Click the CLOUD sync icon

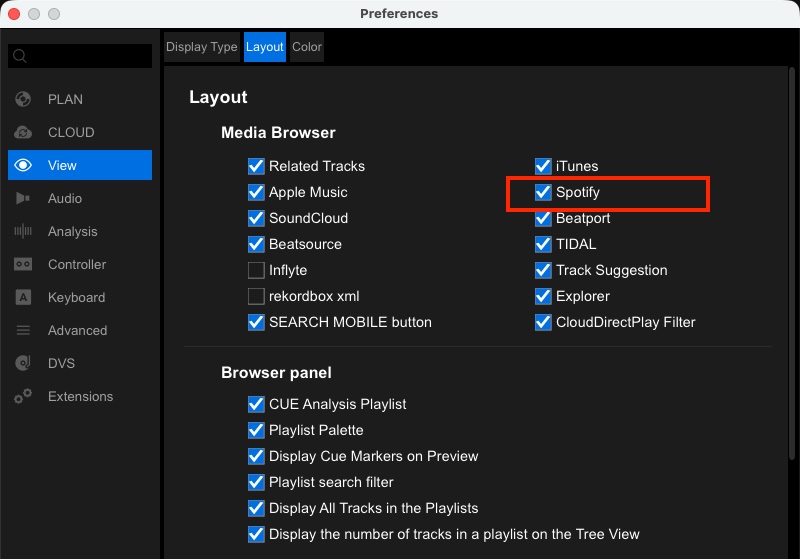click(23, 132)
